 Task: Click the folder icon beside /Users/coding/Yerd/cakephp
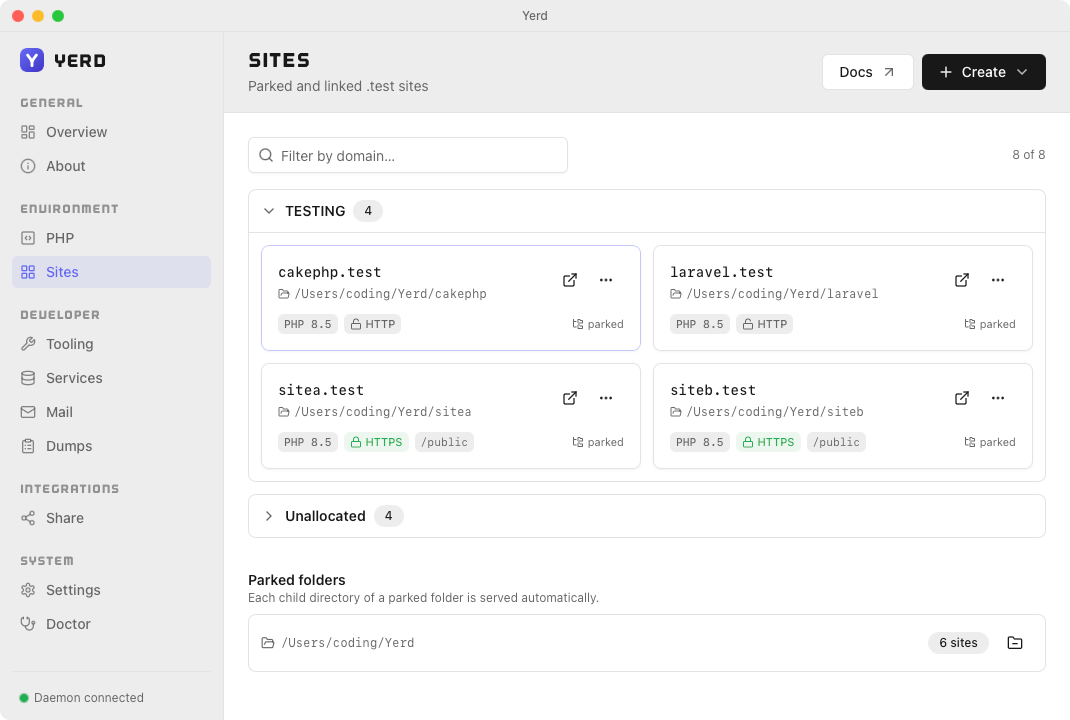(x=284, y=294)
